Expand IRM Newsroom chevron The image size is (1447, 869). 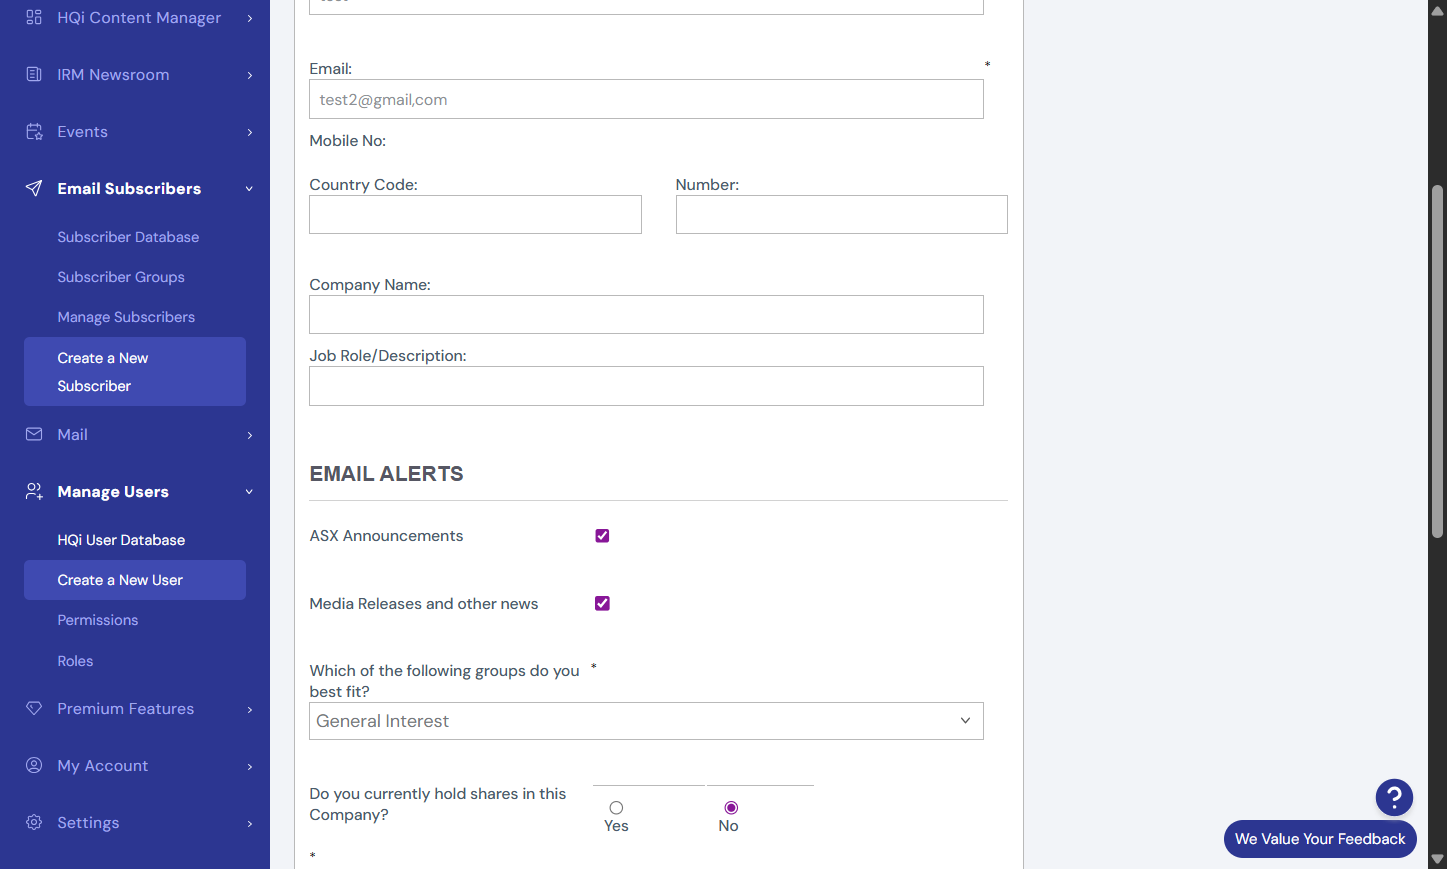(250, 75)
